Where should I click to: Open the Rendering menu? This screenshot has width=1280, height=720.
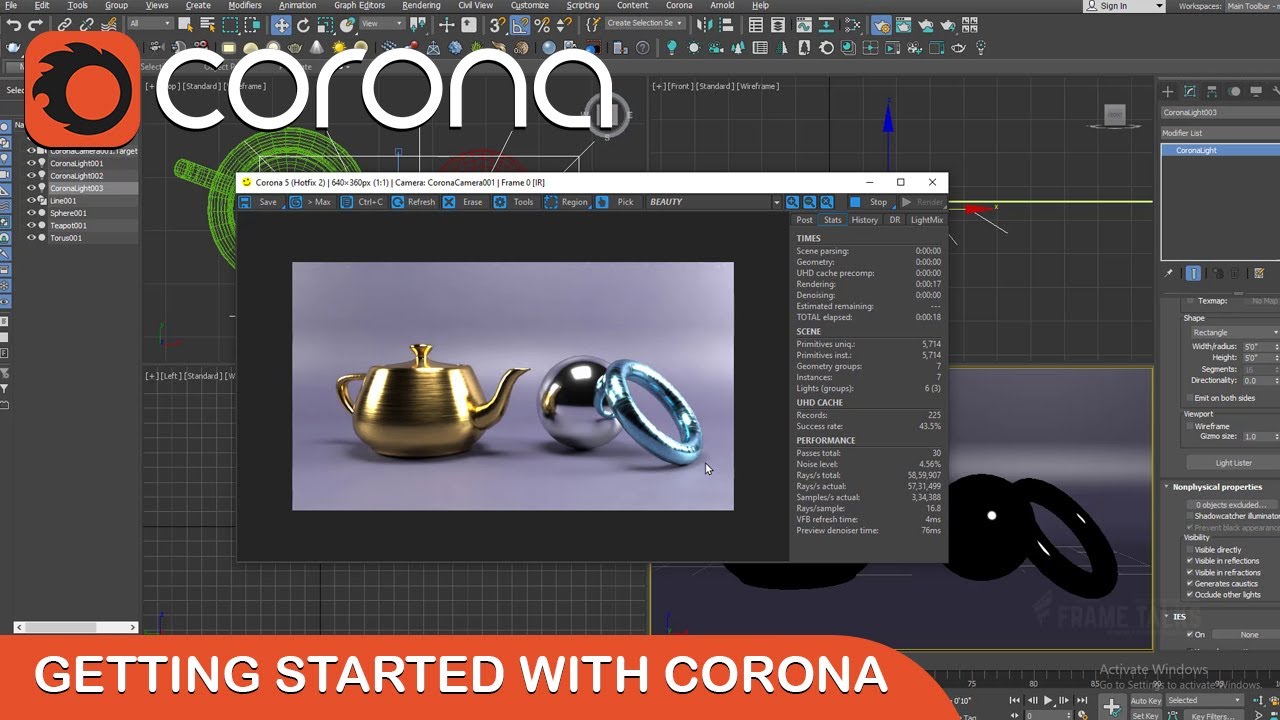click(x=421, y=5)
